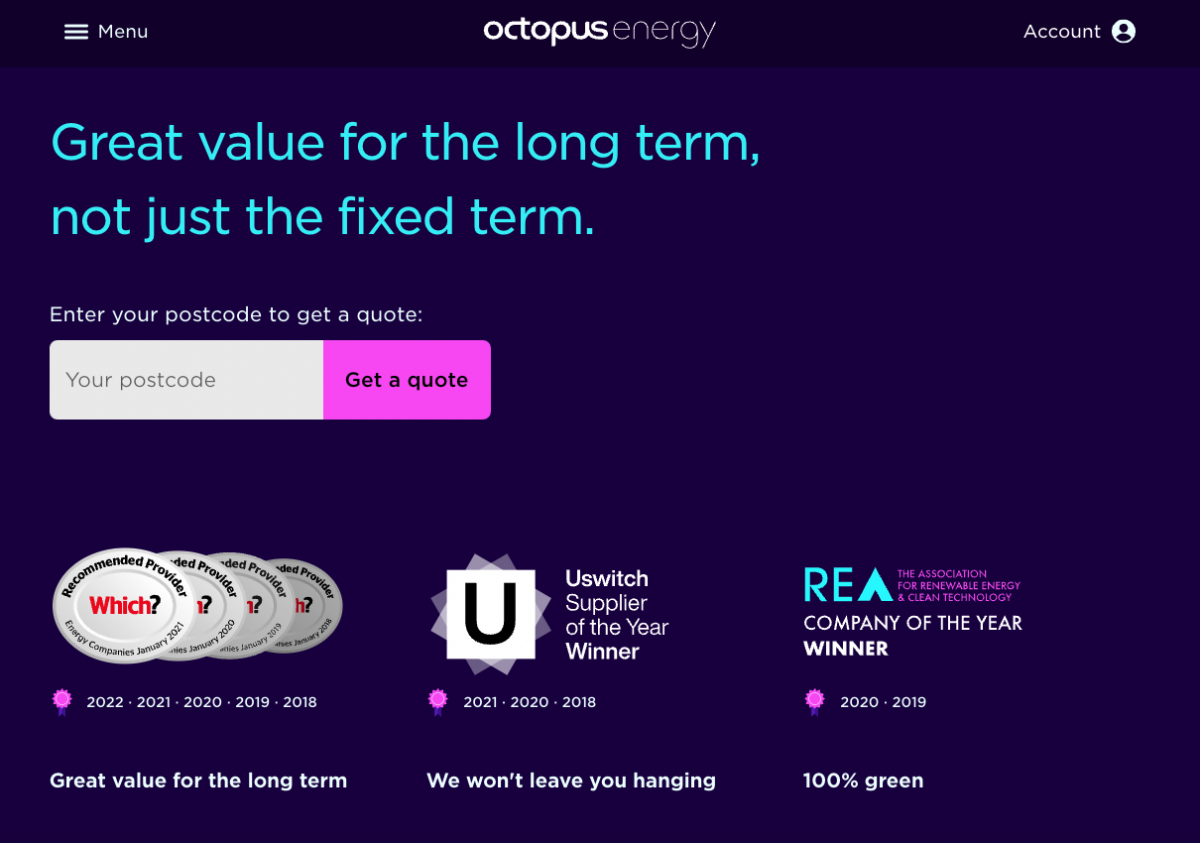Click the rosette beside the REA years

coord(815,702)
